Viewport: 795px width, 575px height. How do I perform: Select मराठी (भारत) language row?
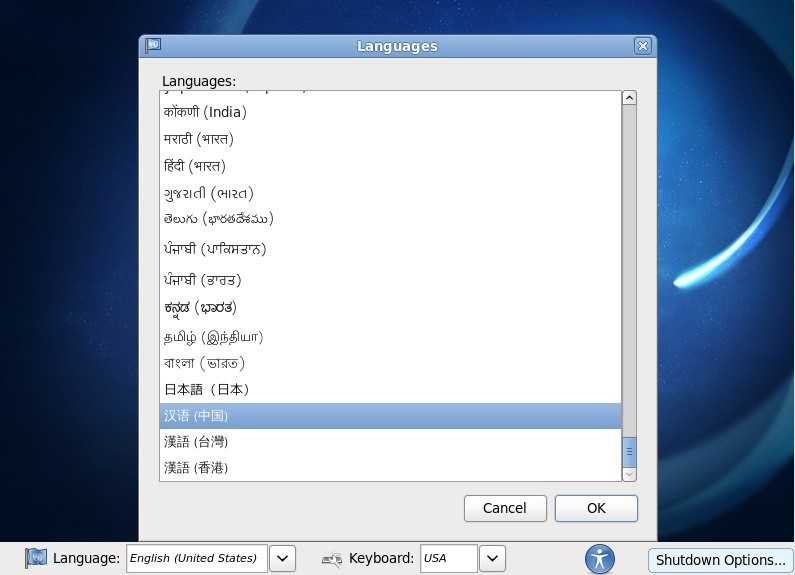click(x=390, y=139)
